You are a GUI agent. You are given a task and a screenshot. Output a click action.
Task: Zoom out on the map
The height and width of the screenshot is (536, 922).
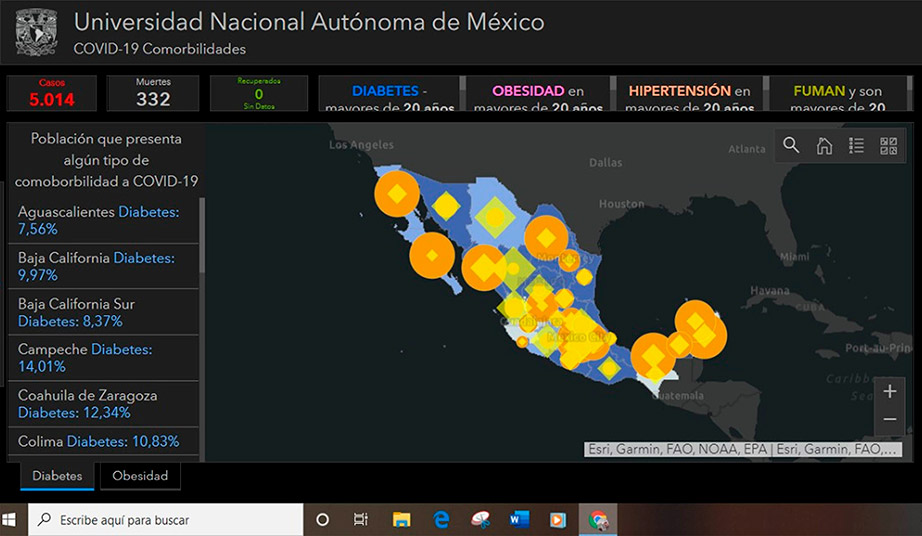(890, 420)
